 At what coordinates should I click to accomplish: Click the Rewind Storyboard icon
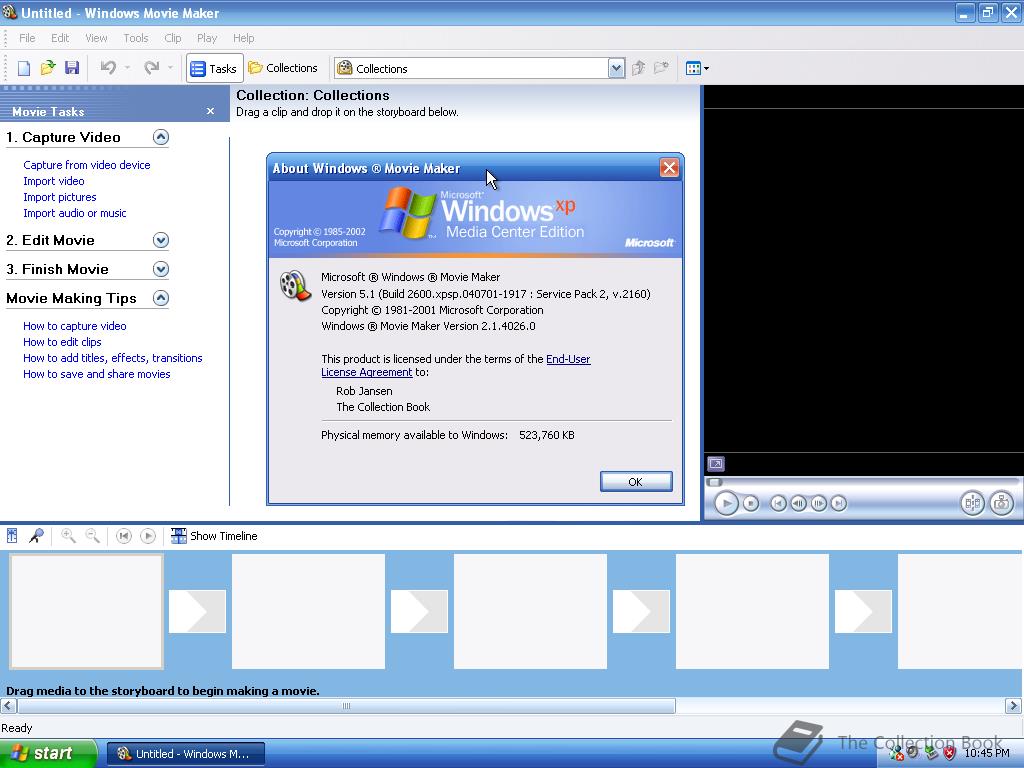pos(123,536)
